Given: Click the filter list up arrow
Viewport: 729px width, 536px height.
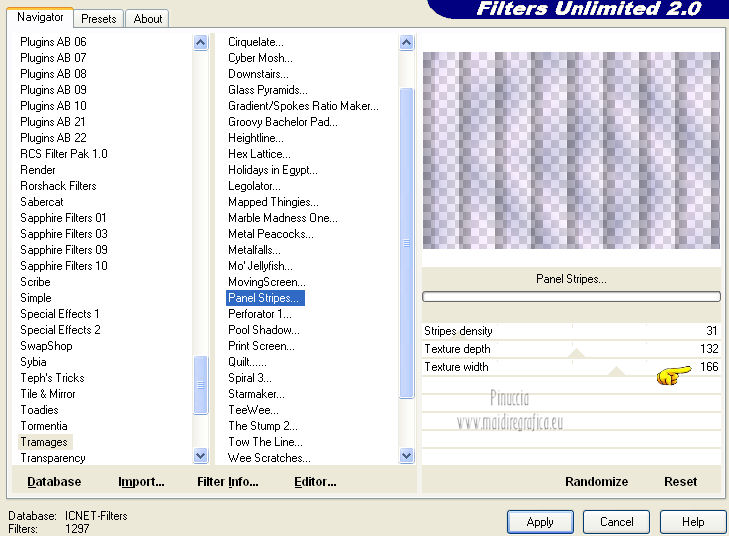Looking at the screenshot, I should [406, 43].
